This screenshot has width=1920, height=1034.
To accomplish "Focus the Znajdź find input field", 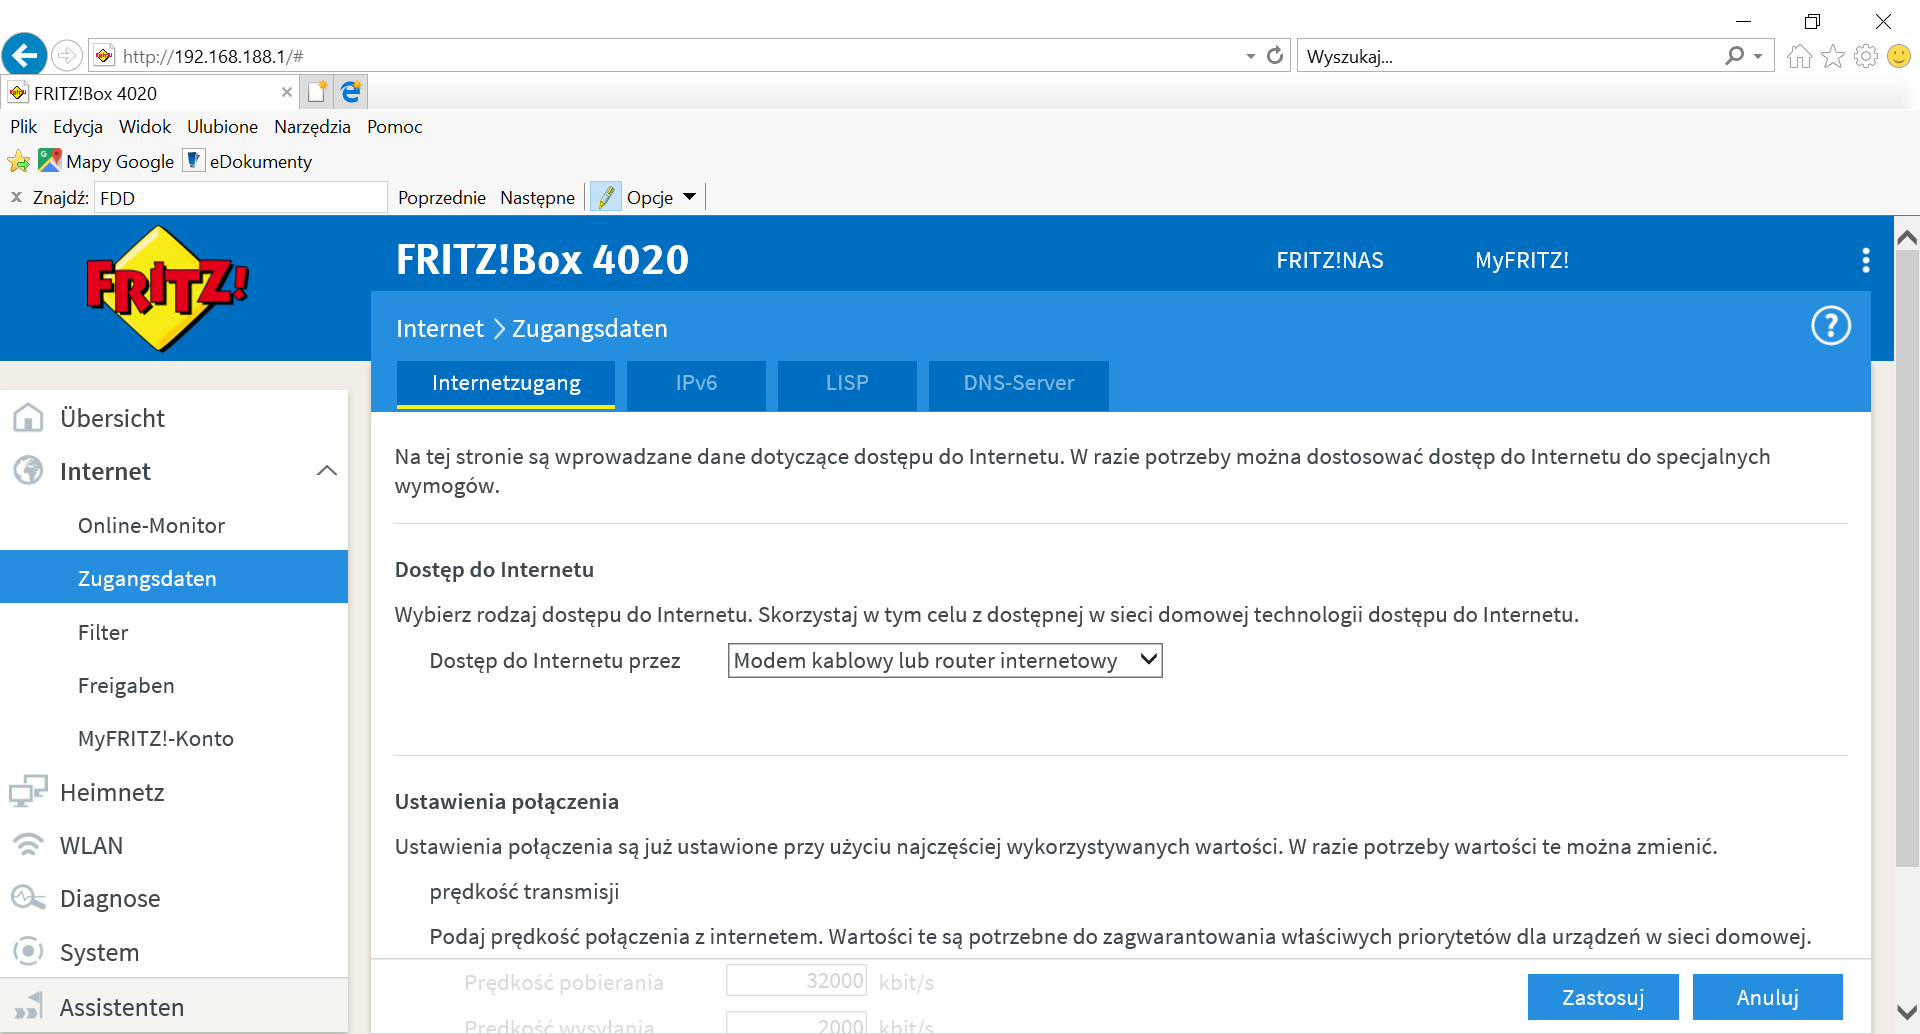I will click(241, 197).
